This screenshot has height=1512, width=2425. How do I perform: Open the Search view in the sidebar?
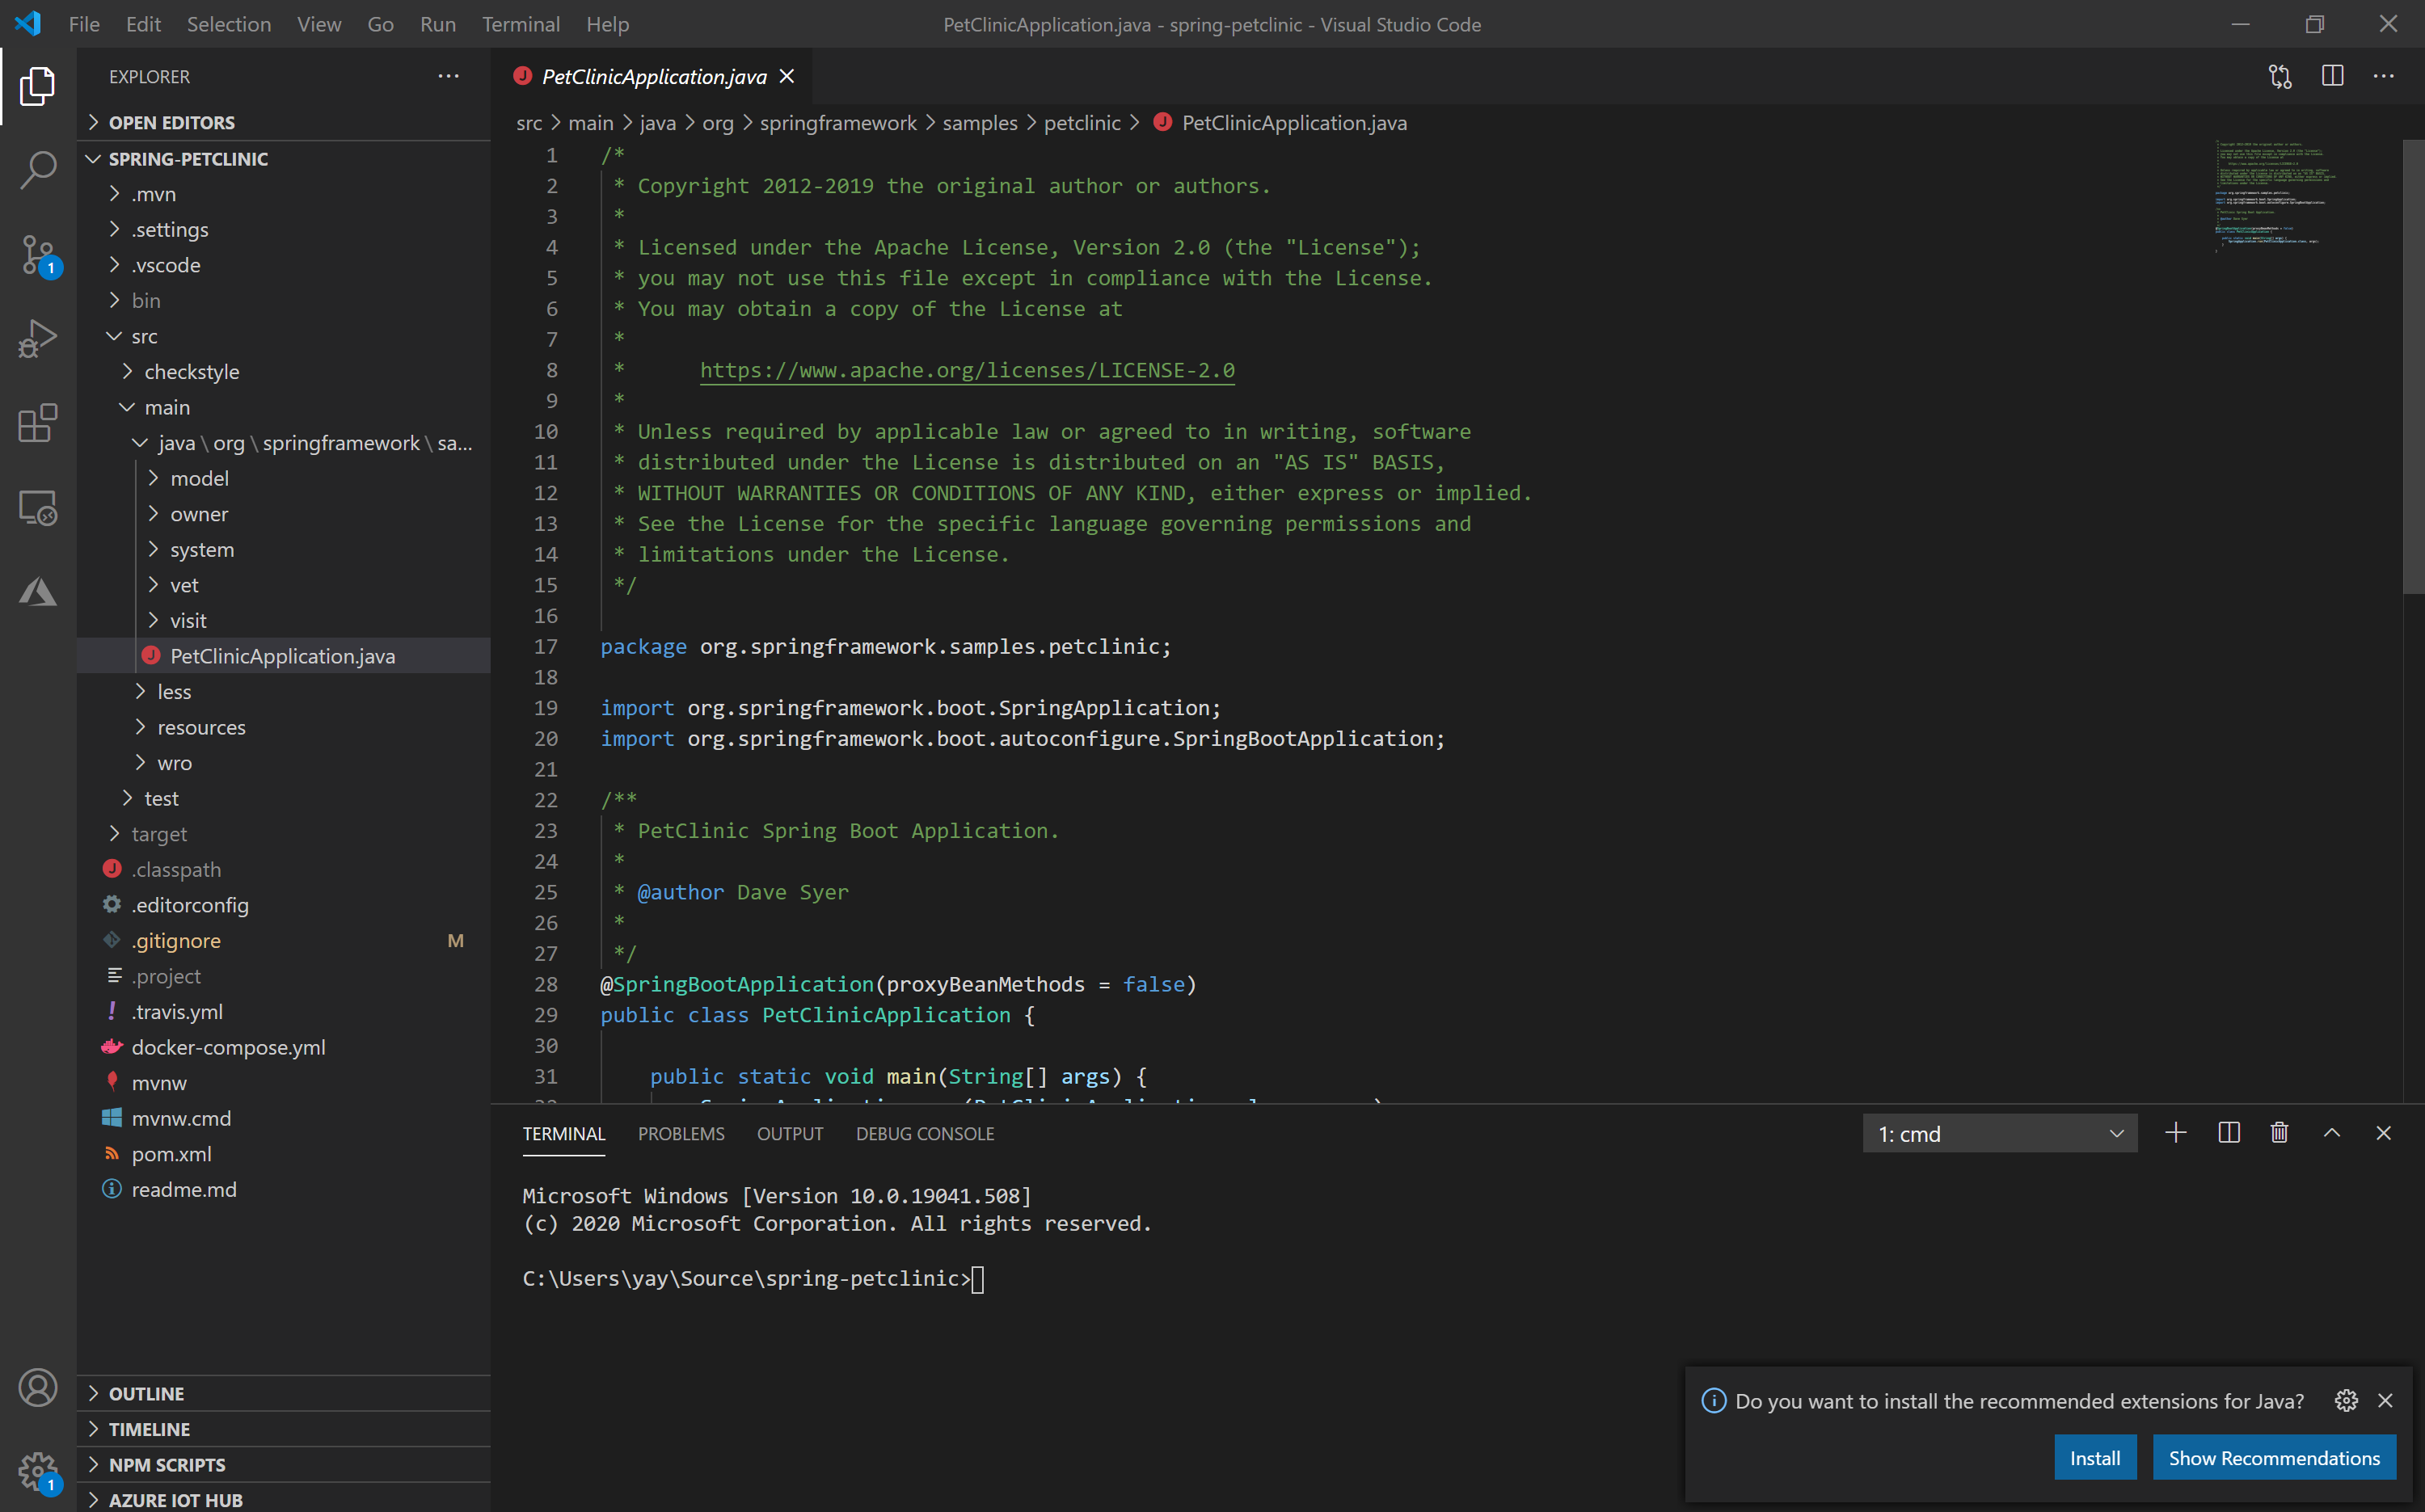coord(37,170)
